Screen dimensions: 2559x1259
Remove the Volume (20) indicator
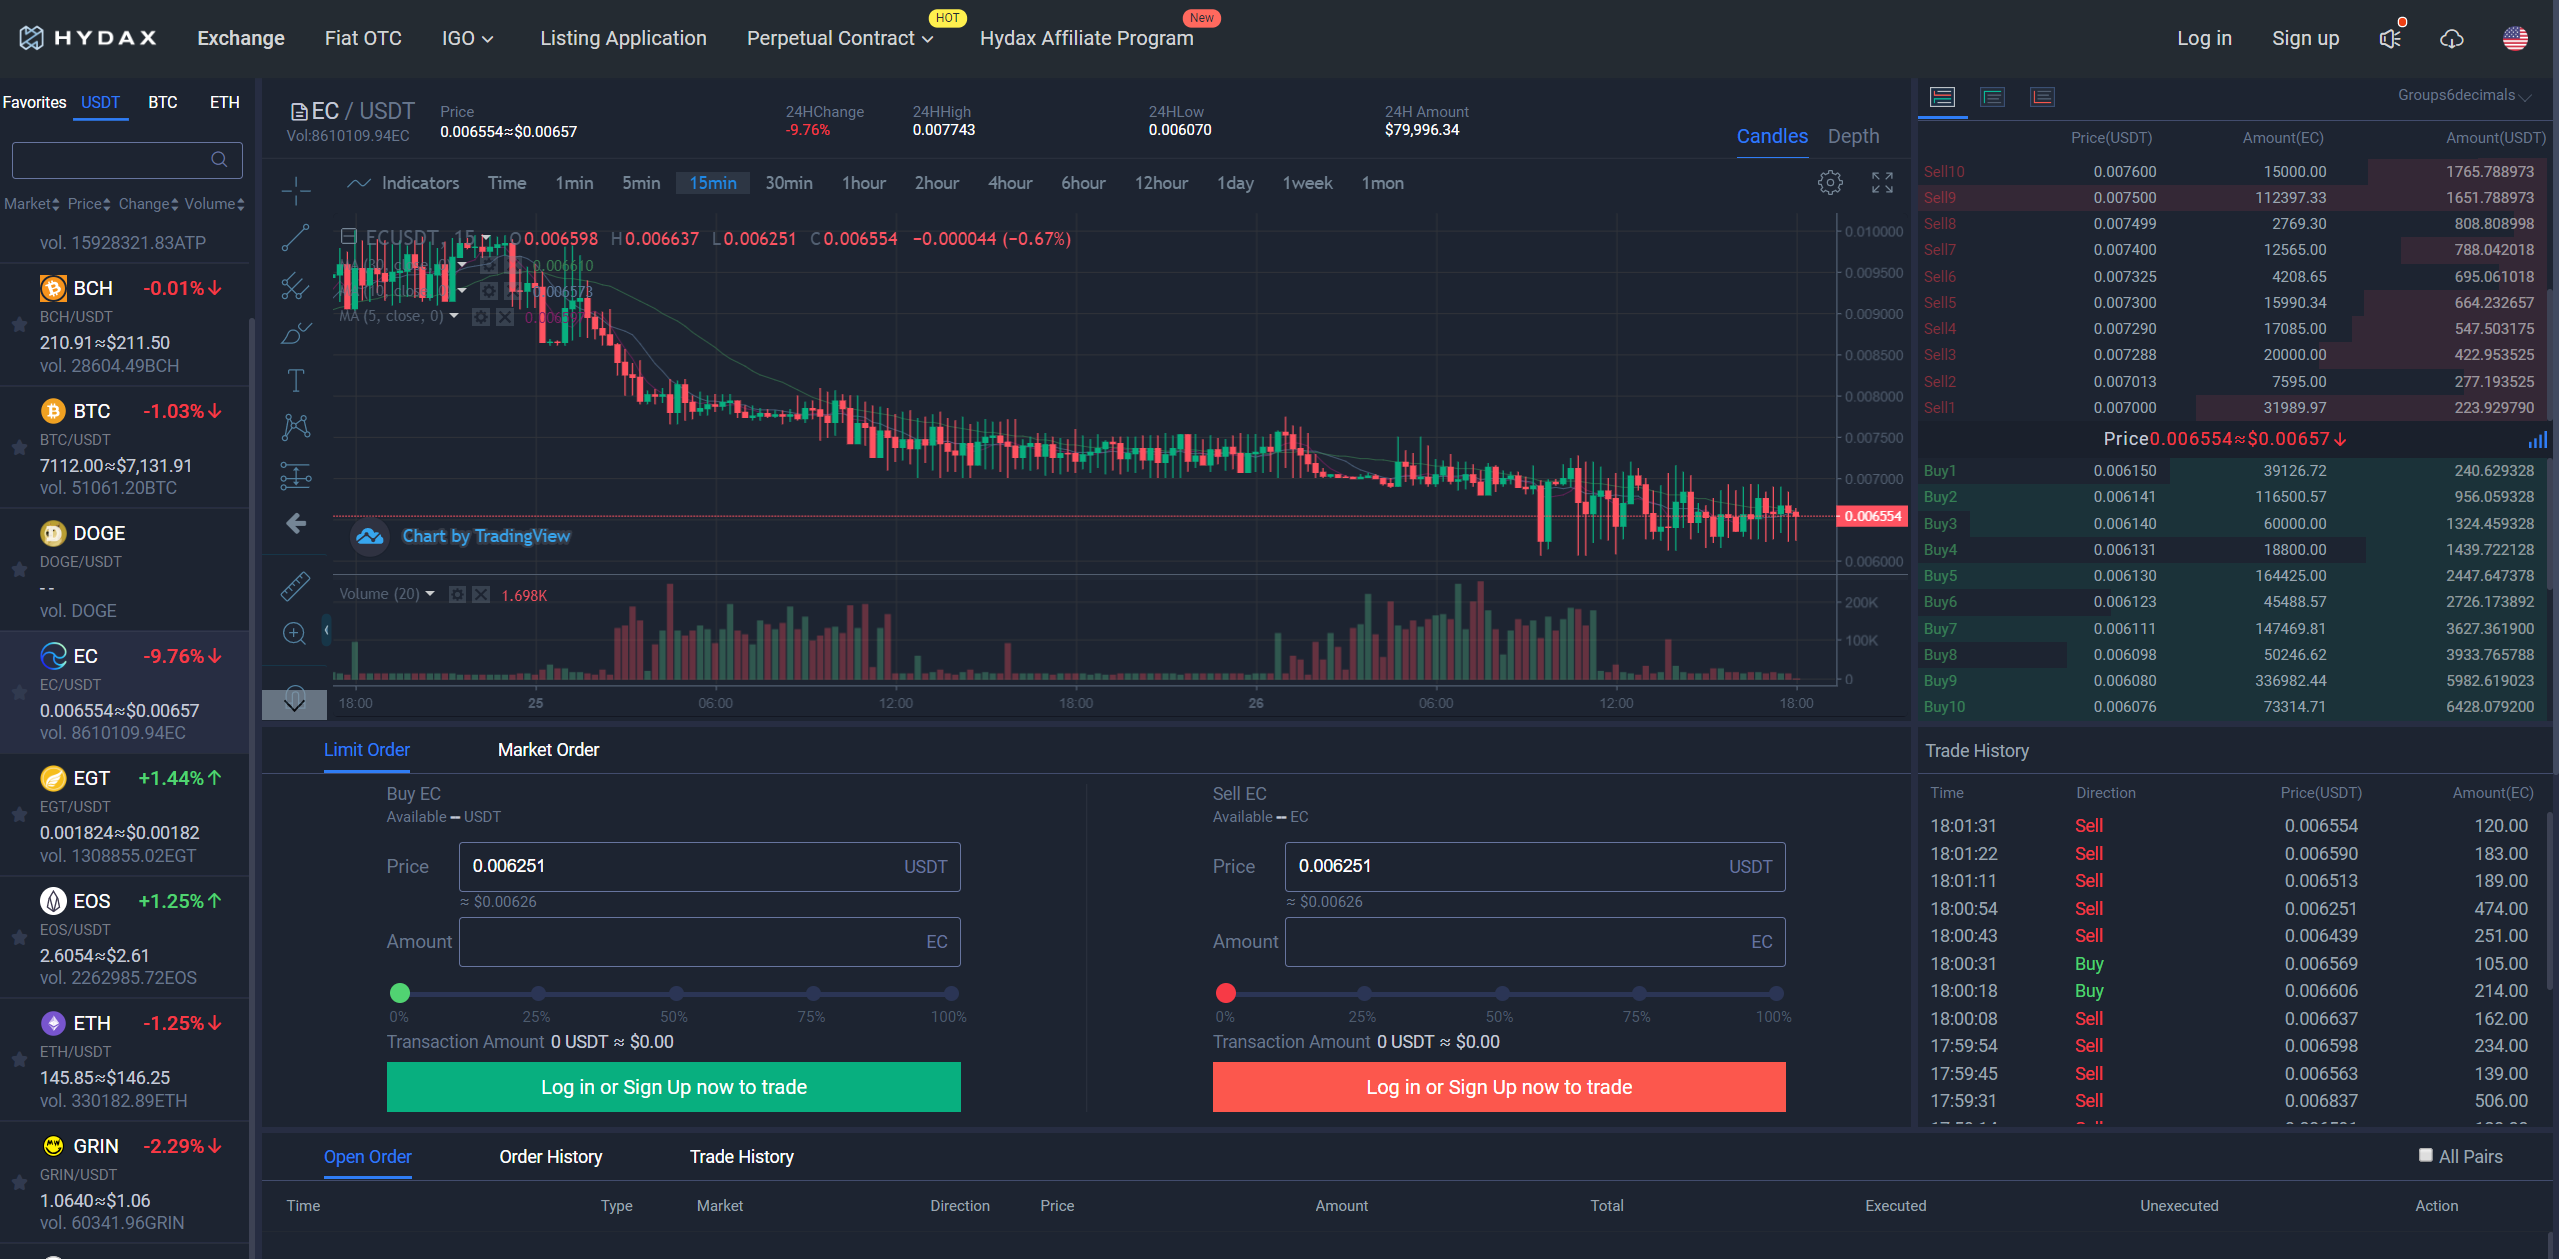tap(481, 594)
